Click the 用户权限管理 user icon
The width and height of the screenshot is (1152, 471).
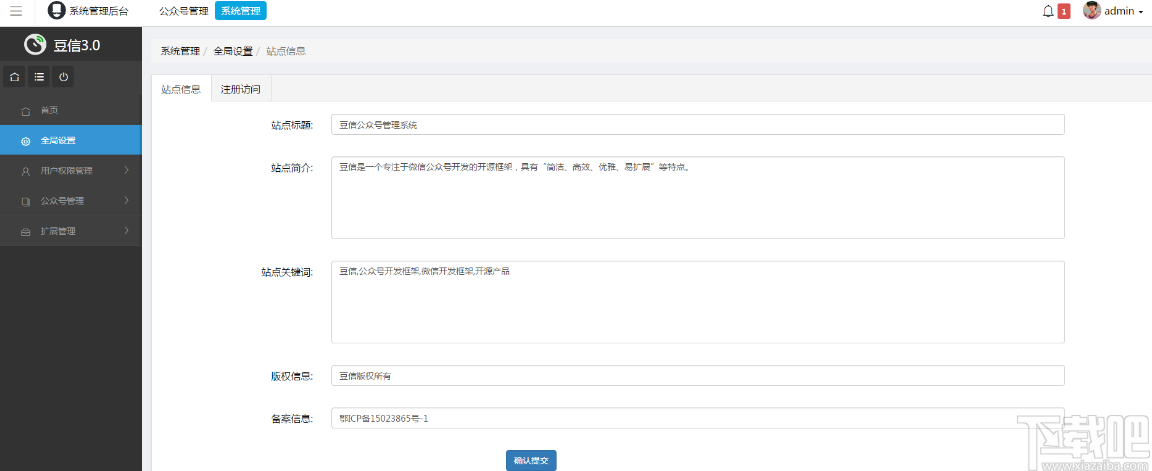(26, 171)
